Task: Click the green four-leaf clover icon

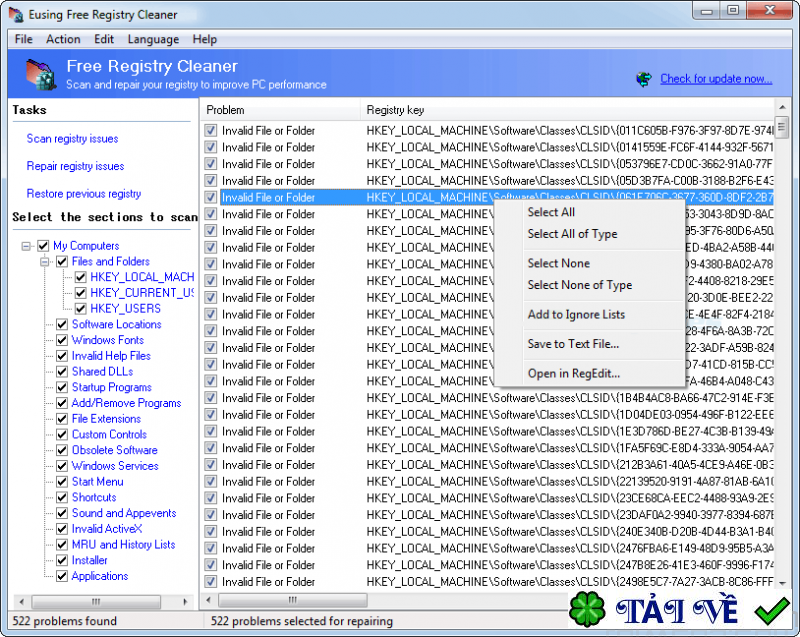Action: click(586, 609)
